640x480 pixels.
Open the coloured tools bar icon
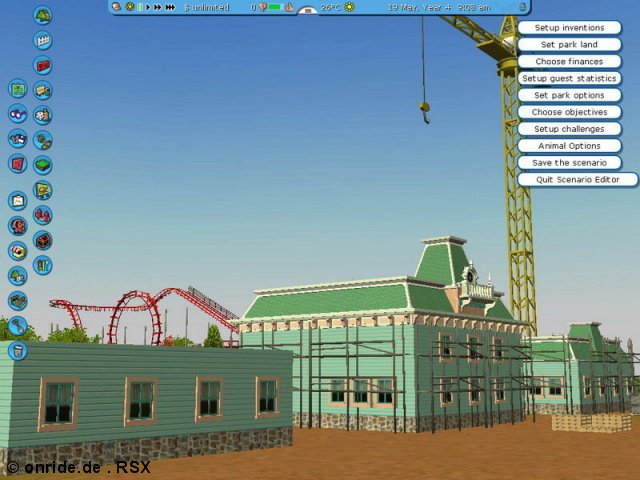click(42, 265)
